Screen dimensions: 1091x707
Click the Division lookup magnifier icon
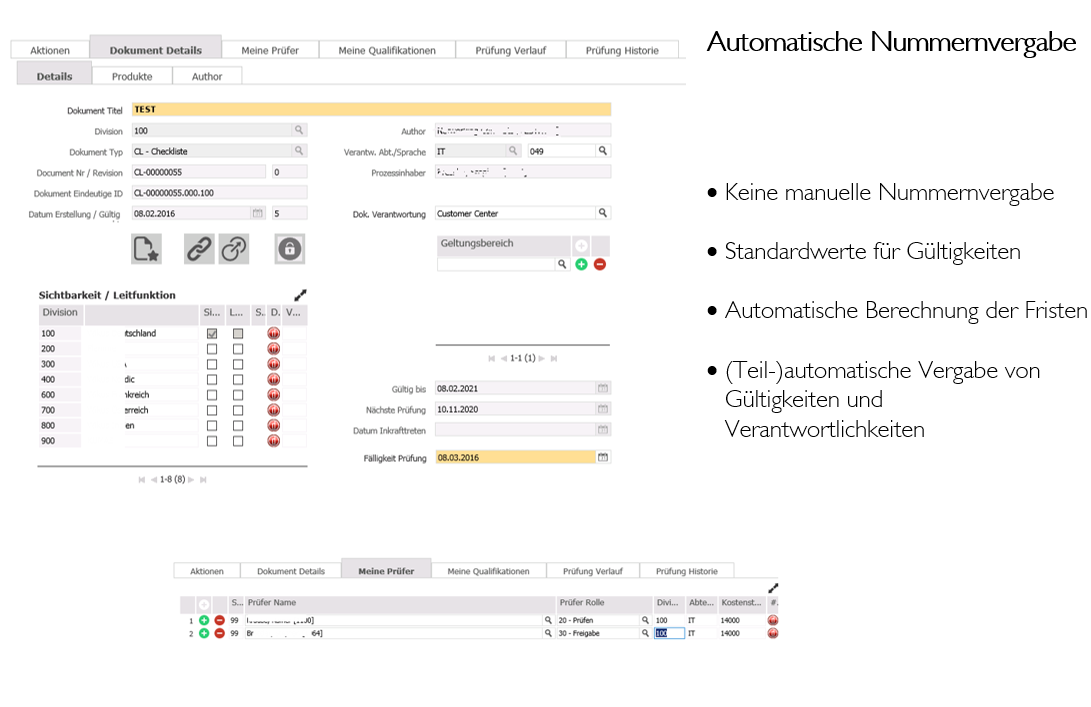[299, 130]
